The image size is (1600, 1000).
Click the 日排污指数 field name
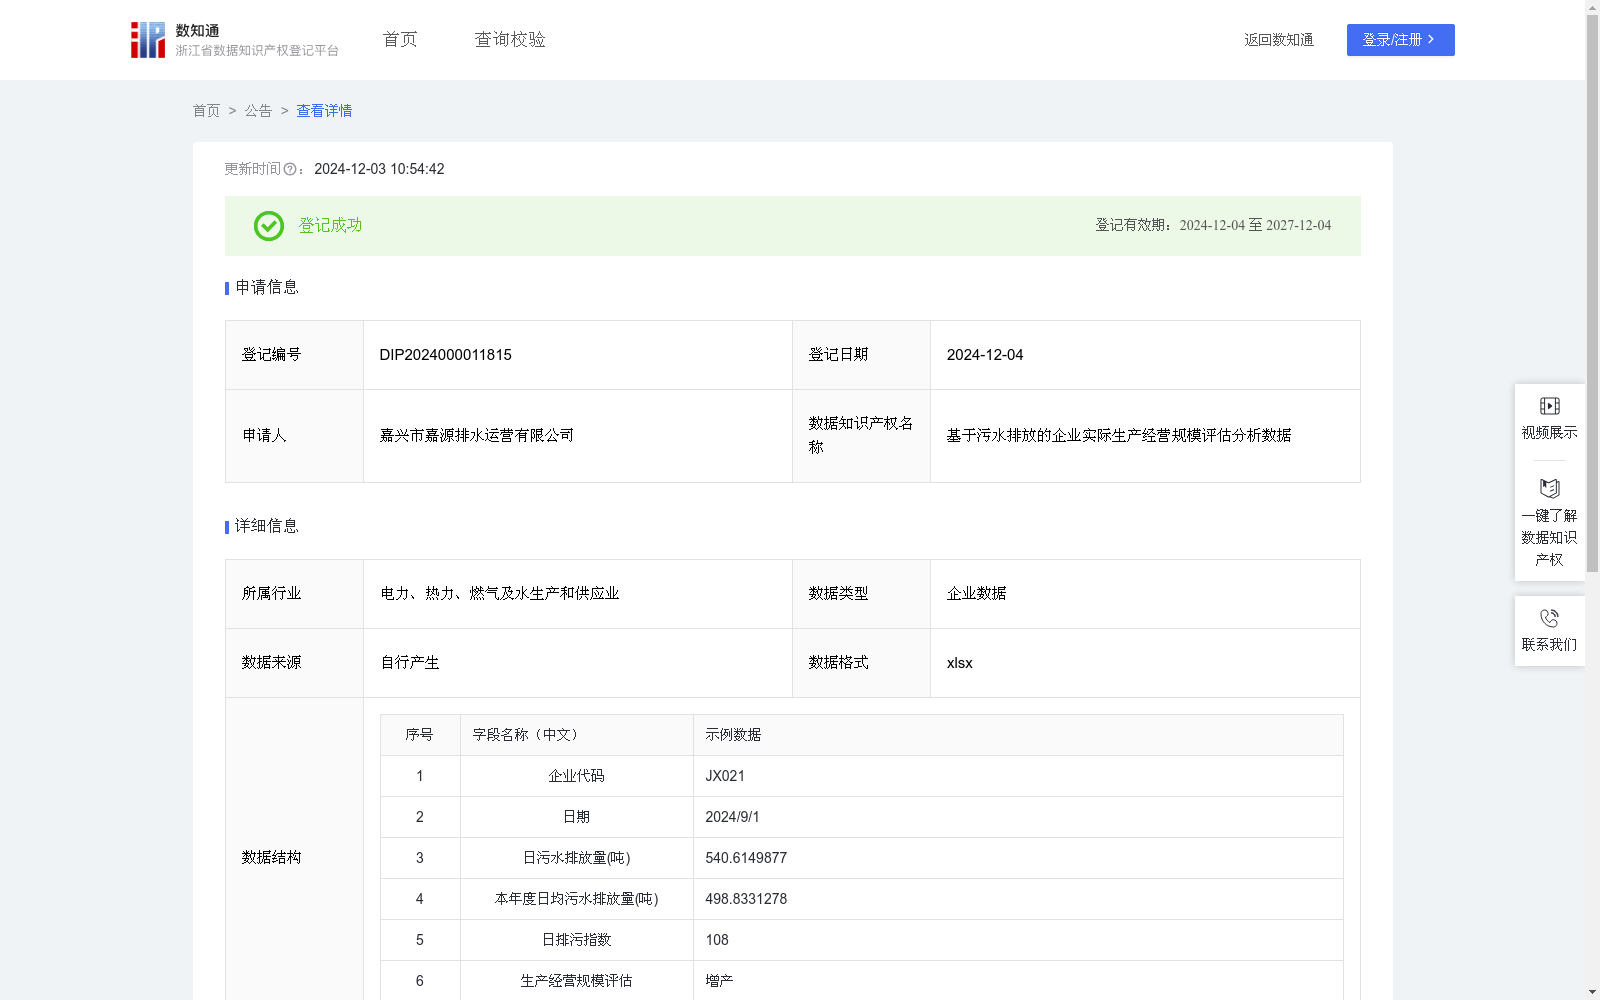pyautogui.click(x=577, y=940)
